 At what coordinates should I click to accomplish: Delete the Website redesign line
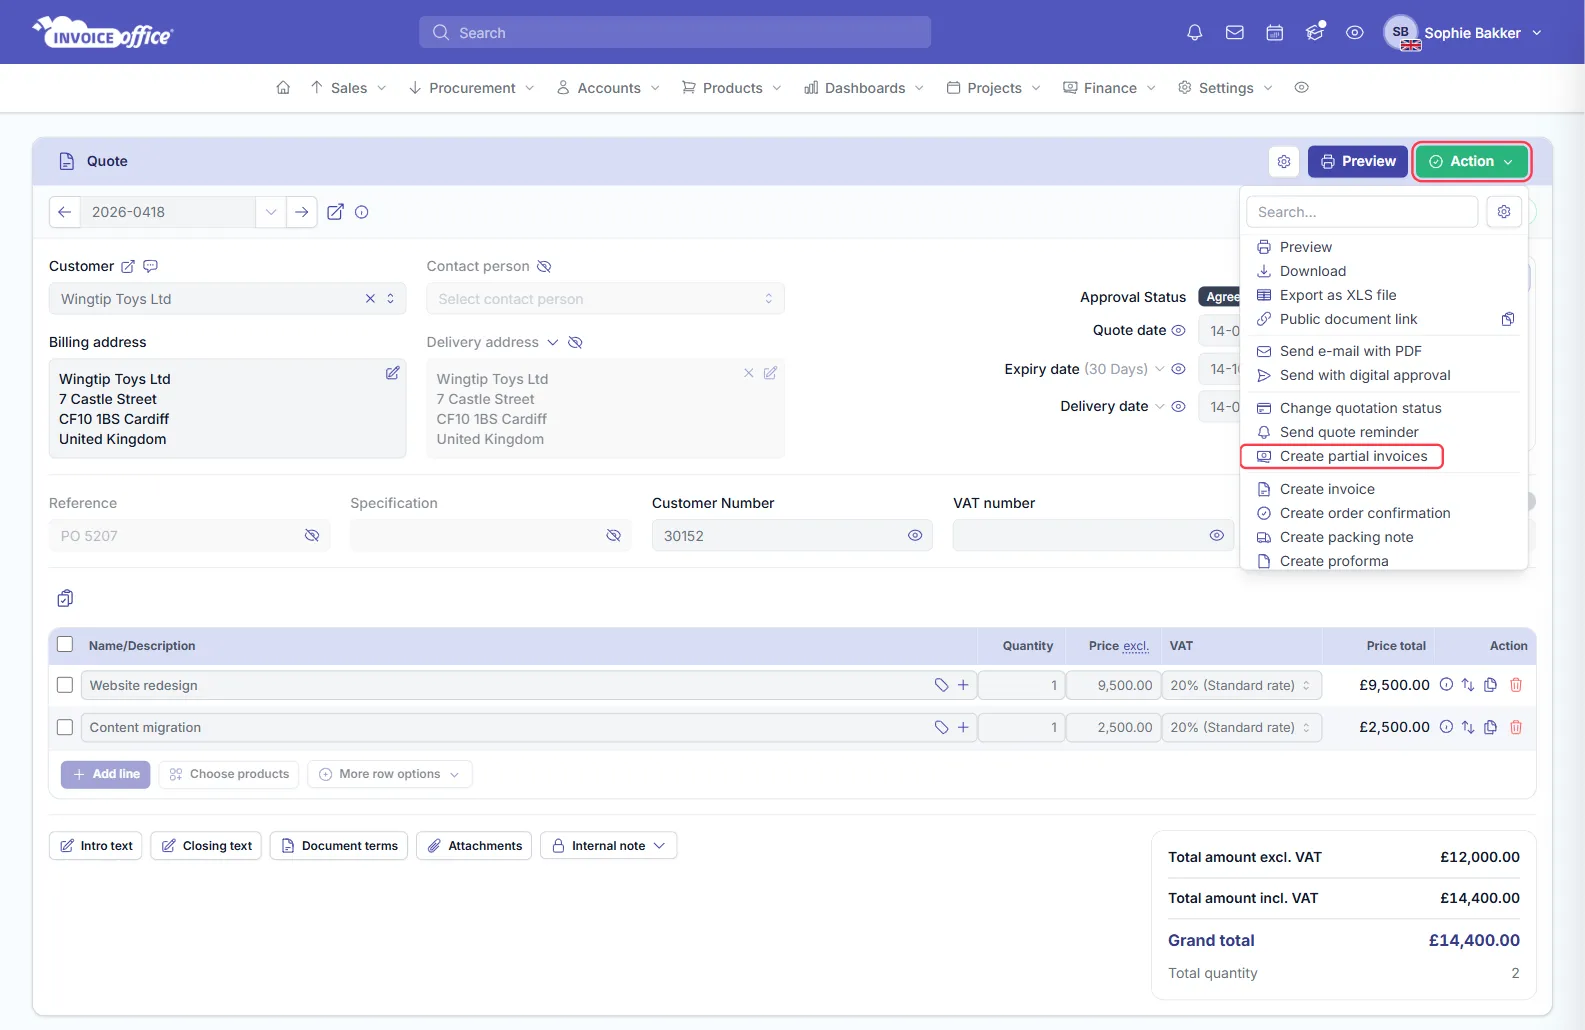point(1516,685)
